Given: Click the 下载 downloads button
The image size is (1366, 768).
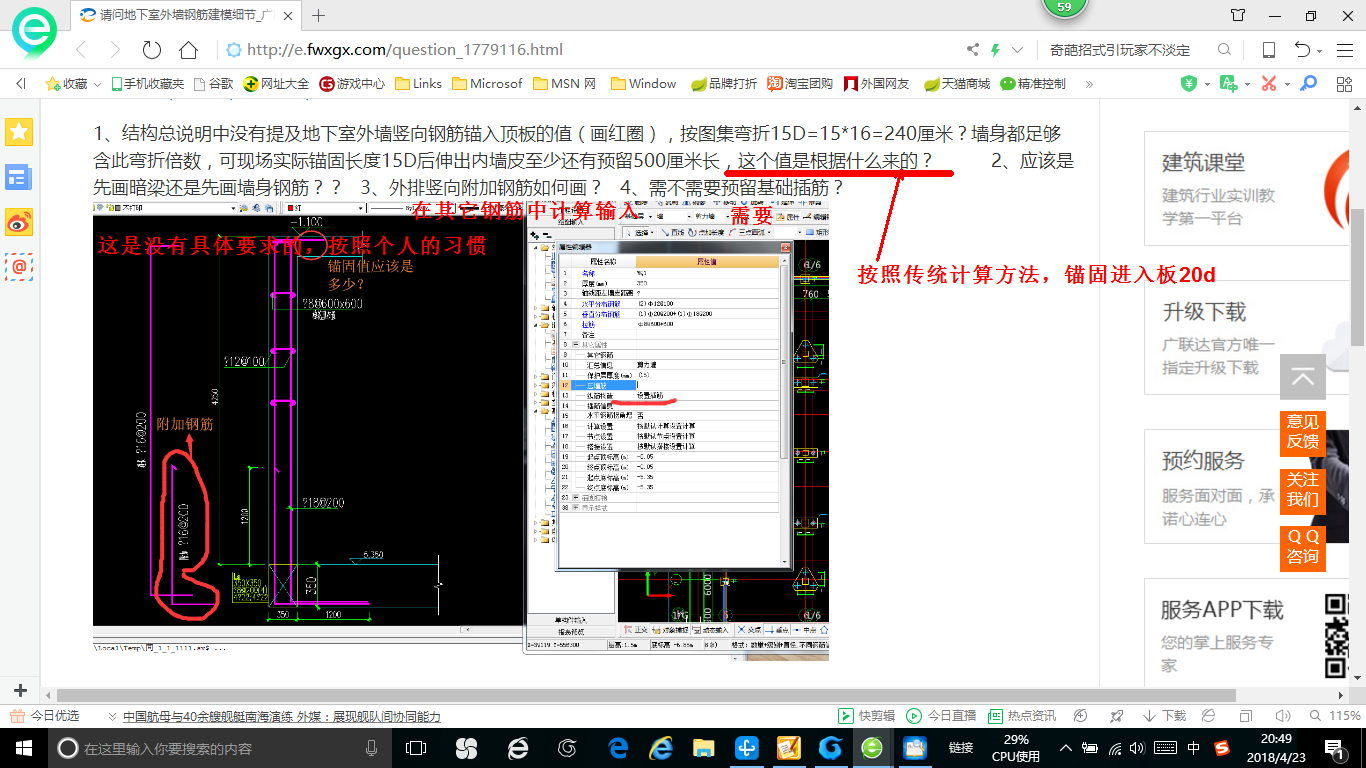Looking at the screenshot, I should (x=1164, y=716).
